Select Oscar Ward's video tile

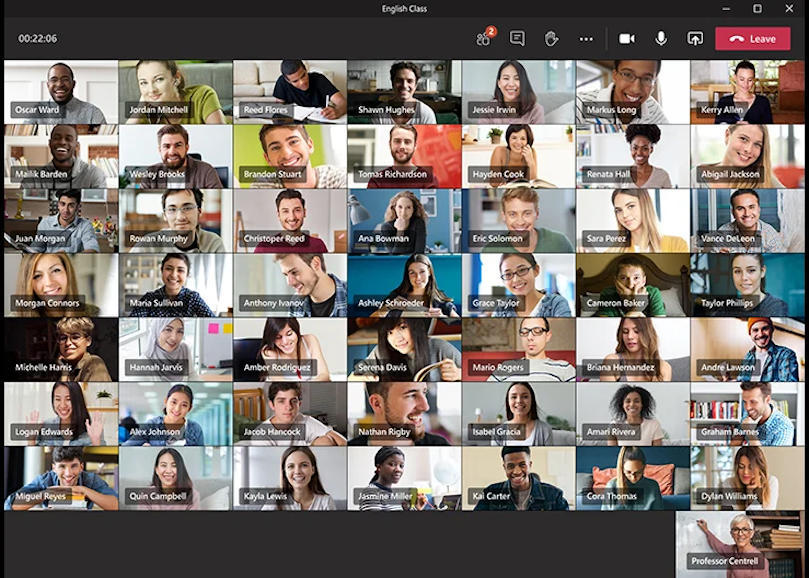click(61, 92)
